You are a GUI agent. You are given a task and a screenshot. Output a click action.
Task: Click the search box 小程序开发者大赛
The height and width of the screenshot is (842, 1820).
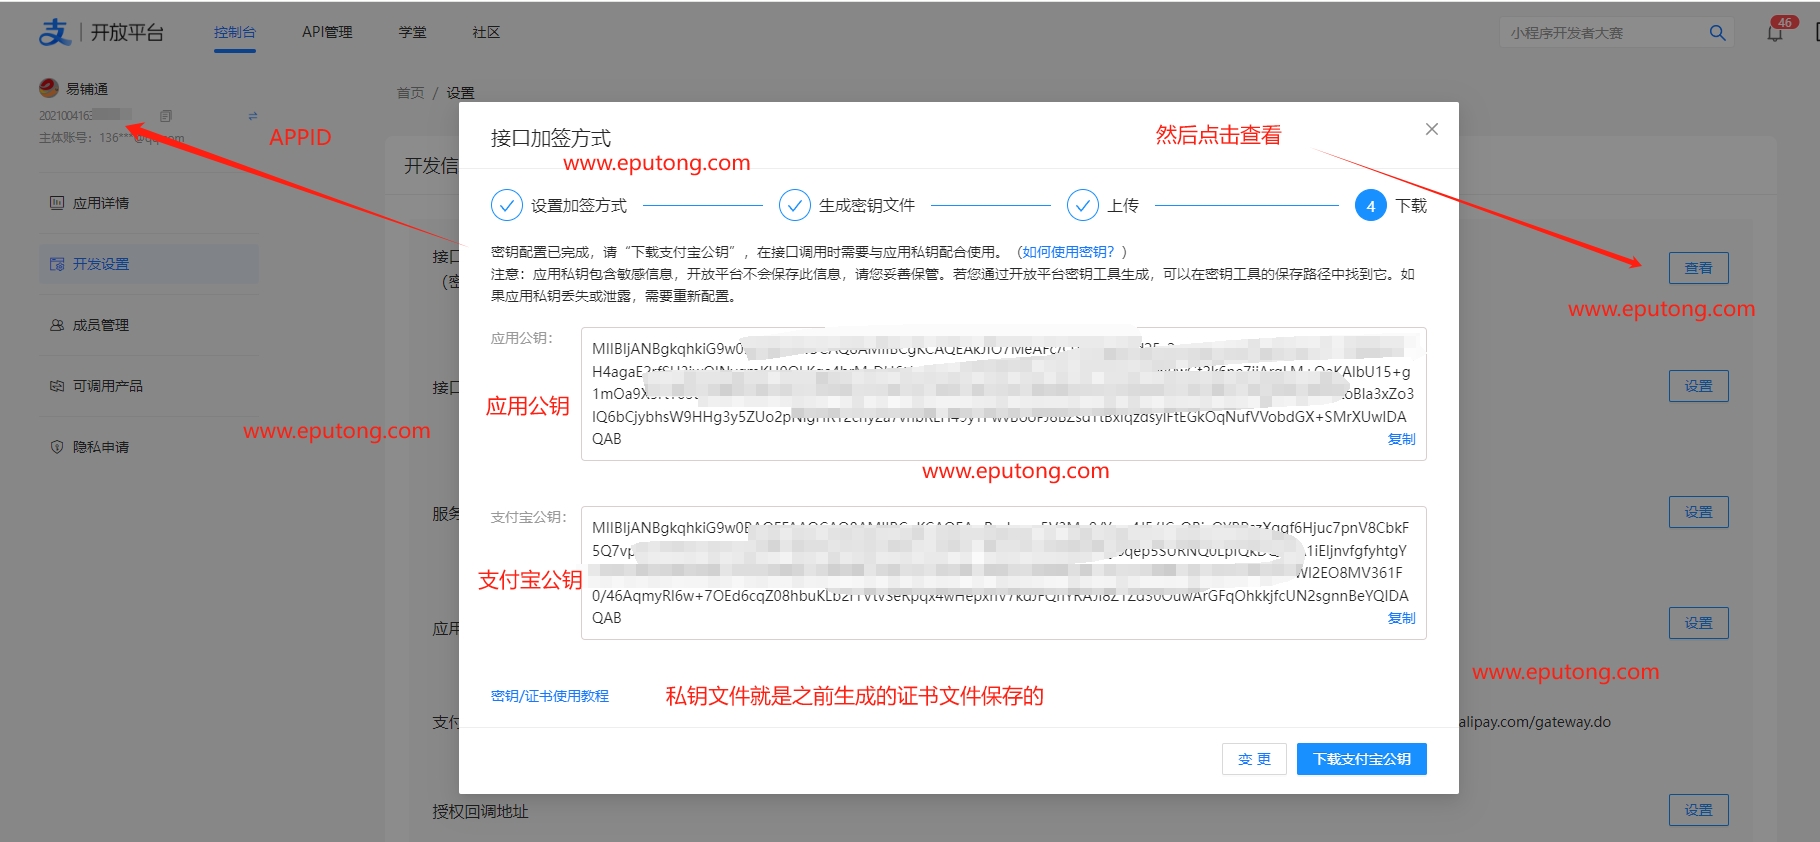[x=1602, y=33]
